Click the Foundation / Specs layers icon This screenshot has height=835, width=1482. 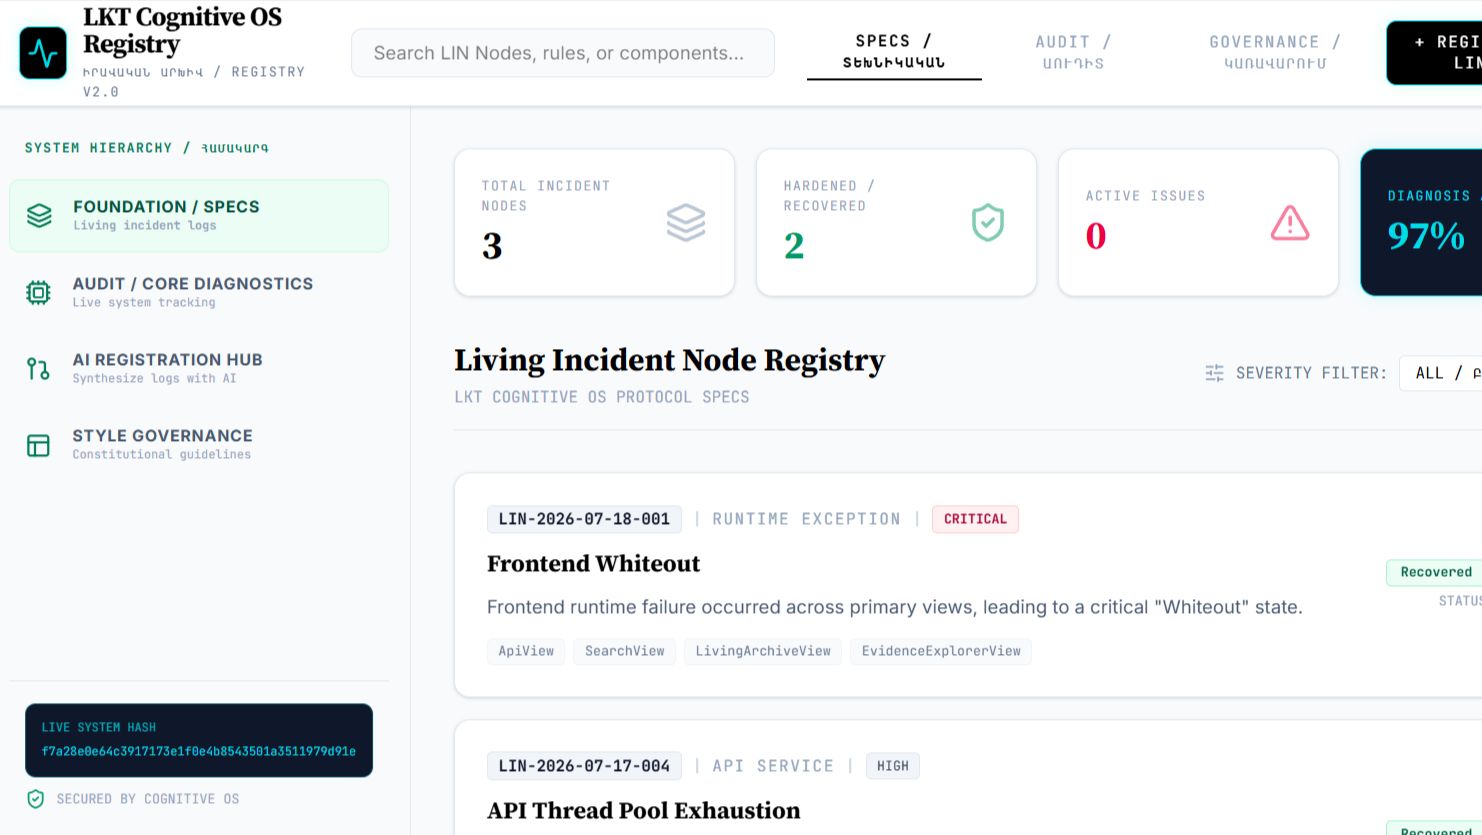[x=39, y=215]
